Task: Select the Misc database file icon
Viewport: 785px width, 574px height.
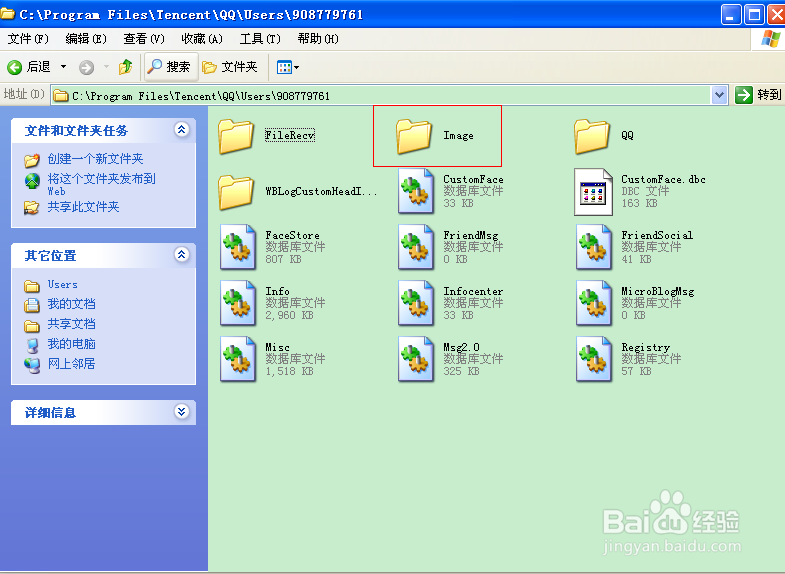Action: (238, 359)
